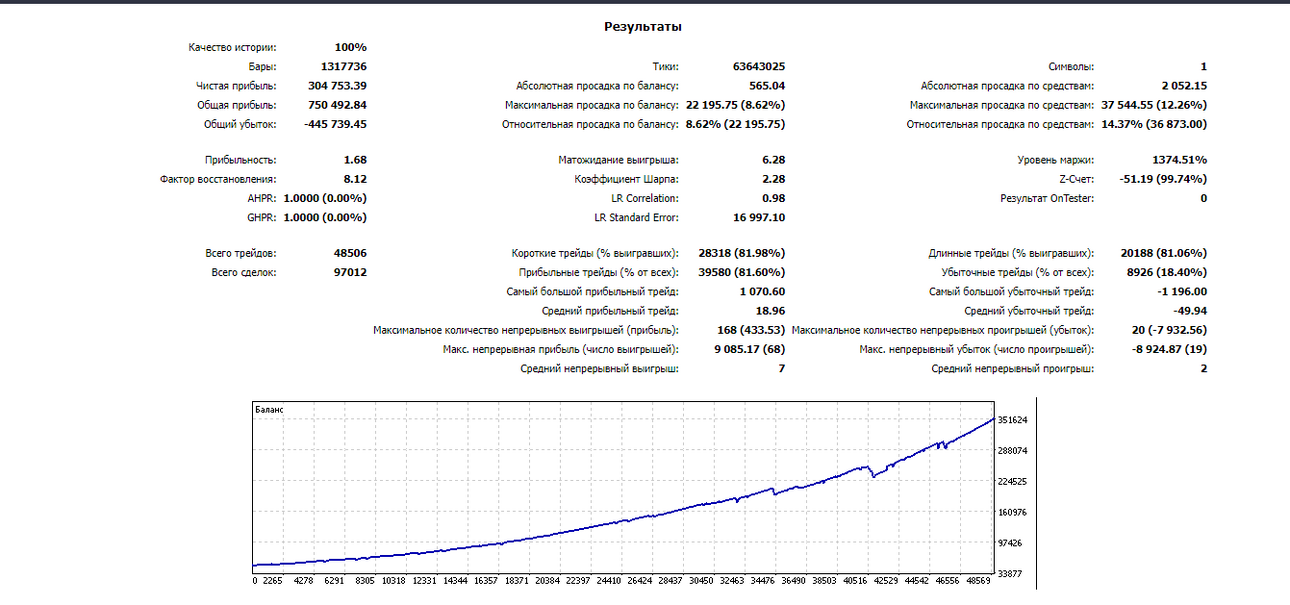This screenshot has width=1290, height=605.
Task: Click Прибыльные трейды value 39580 (81.60%)
Action: pyautogui.click(x=742, y=273)
